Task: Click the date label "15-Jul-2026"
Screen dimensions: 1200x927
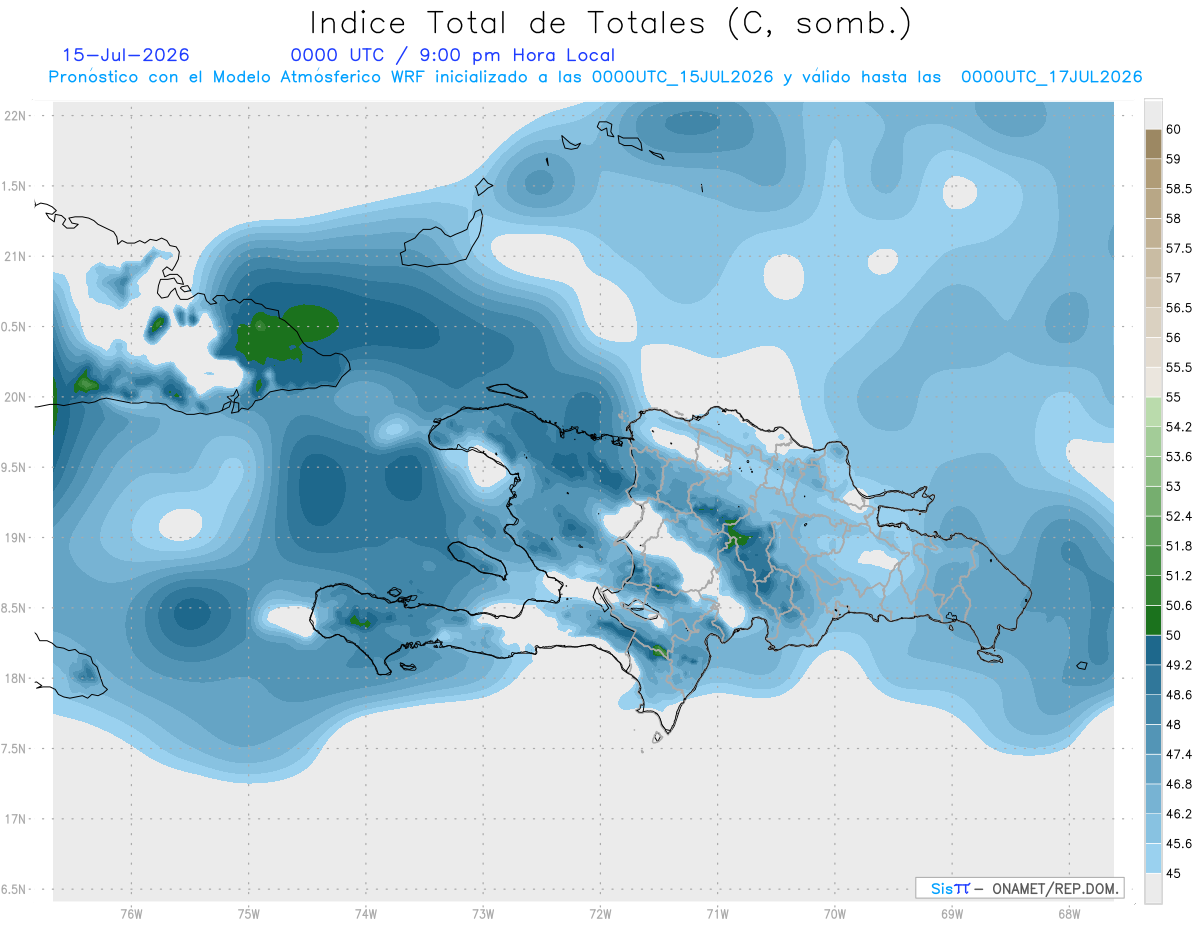Action: [126, 55]
